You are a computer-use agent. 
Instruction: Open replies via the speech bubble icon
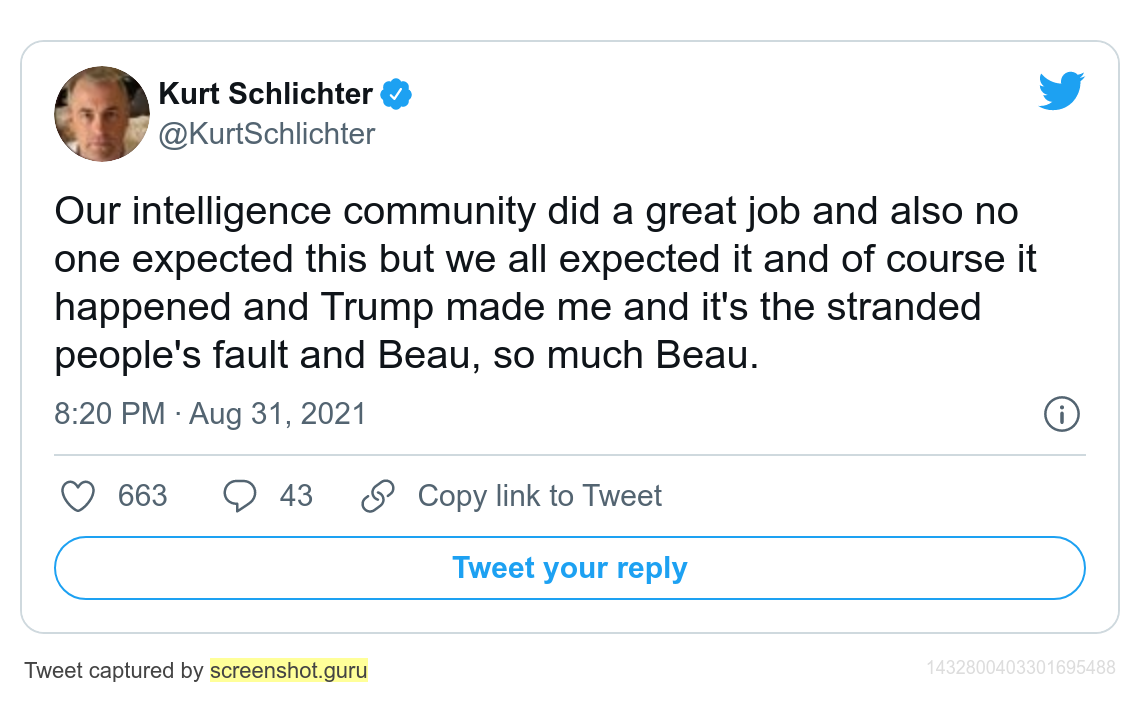tap(239, 496)
